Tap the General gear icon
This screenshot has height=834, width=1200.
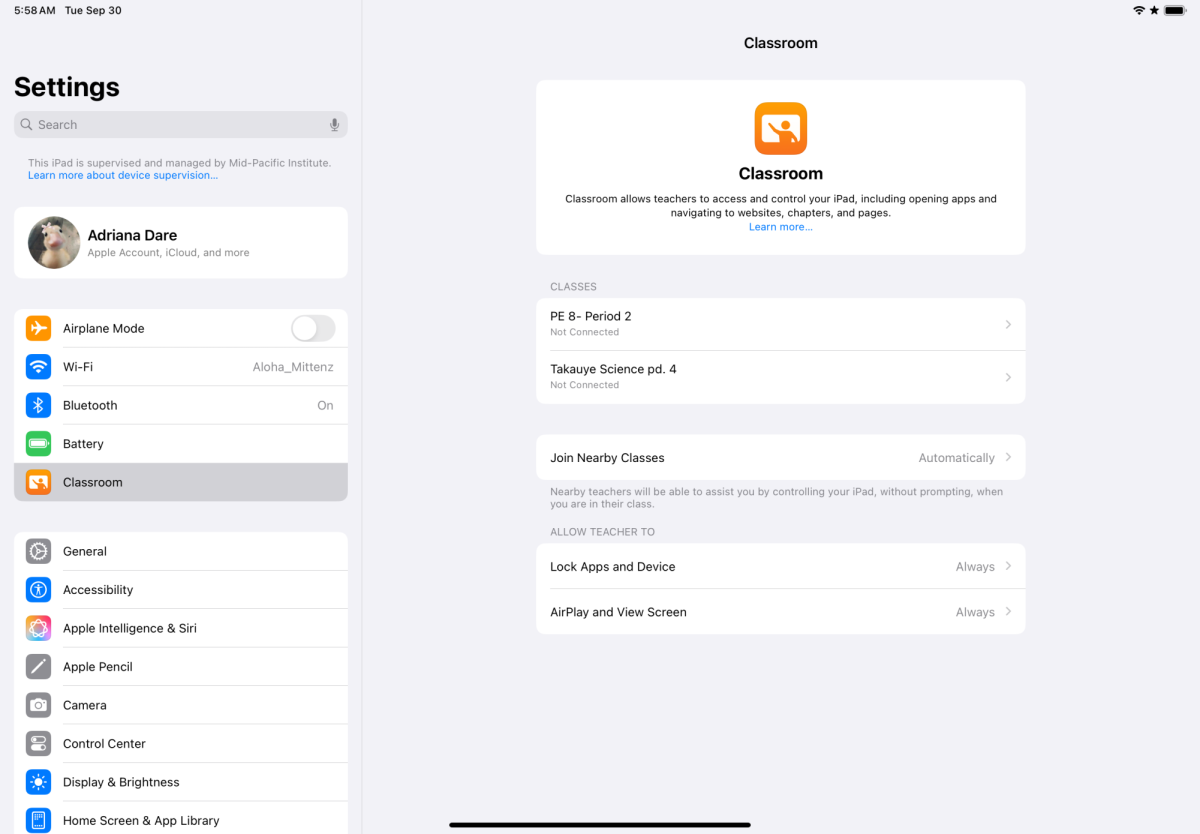(38, 551)
